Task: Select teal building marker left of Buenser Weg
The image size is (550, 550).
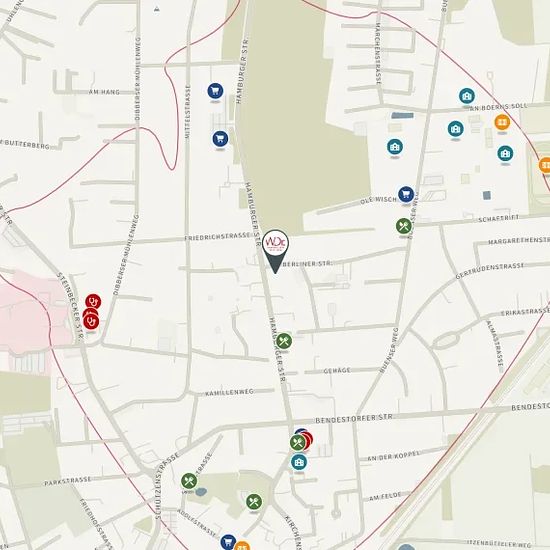Action: coord(395,147)
